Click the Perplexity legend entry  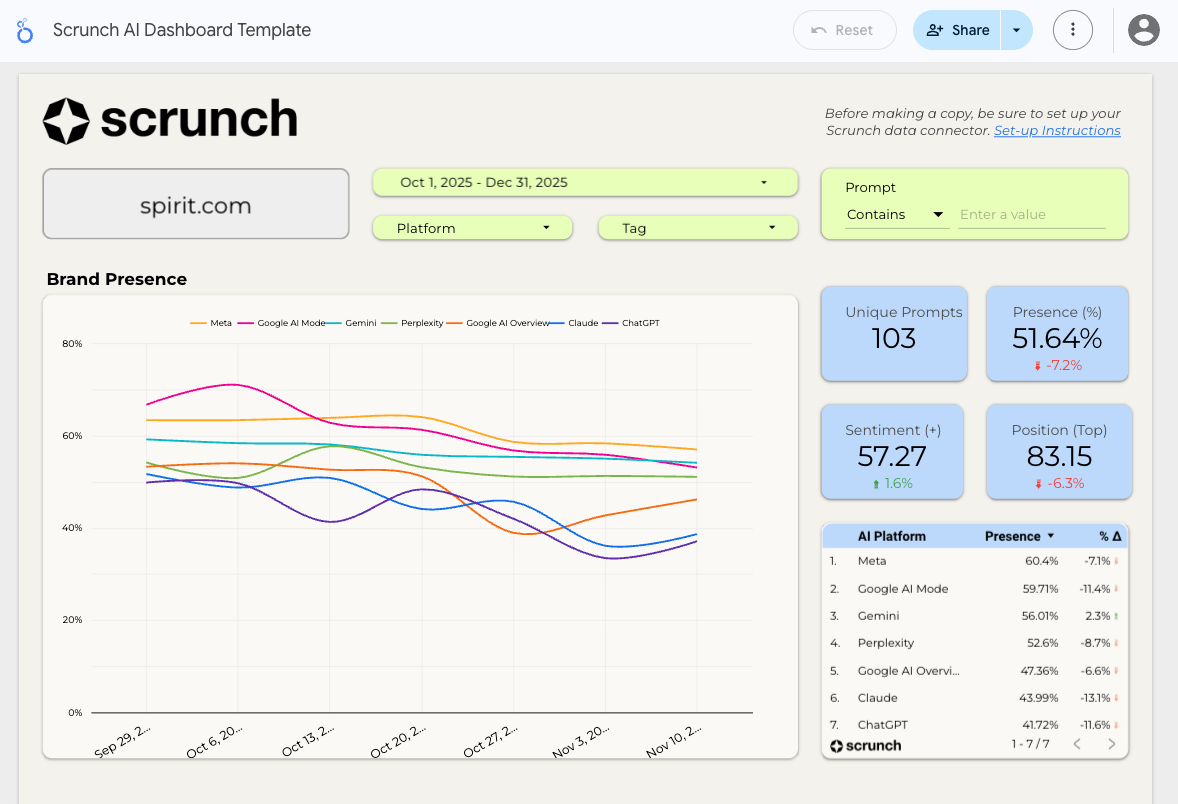click(x=412, y=323)
